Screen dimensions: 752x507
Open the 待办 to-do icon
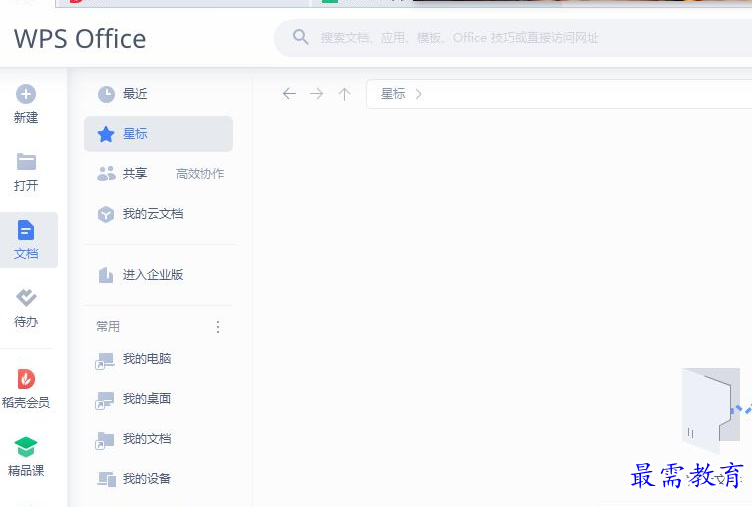[x=26, y=297]
